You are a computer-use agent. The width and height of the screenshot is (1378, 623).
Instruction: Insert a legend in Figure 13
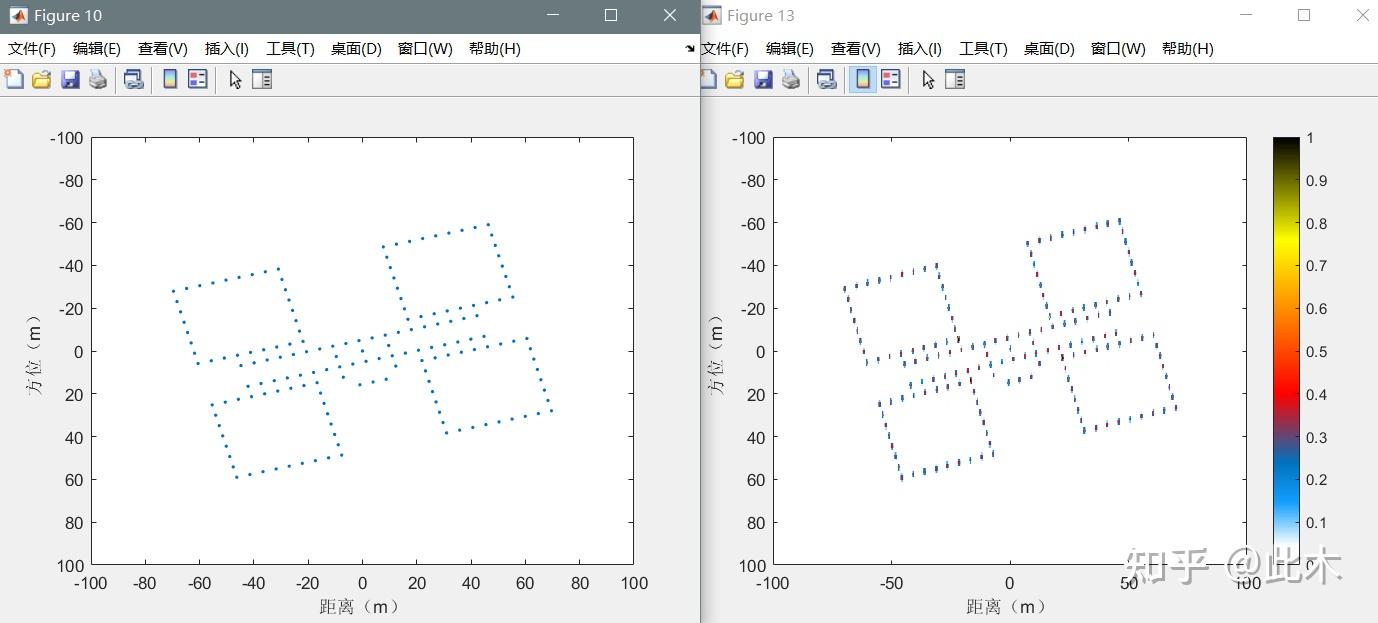coord(889,79)
